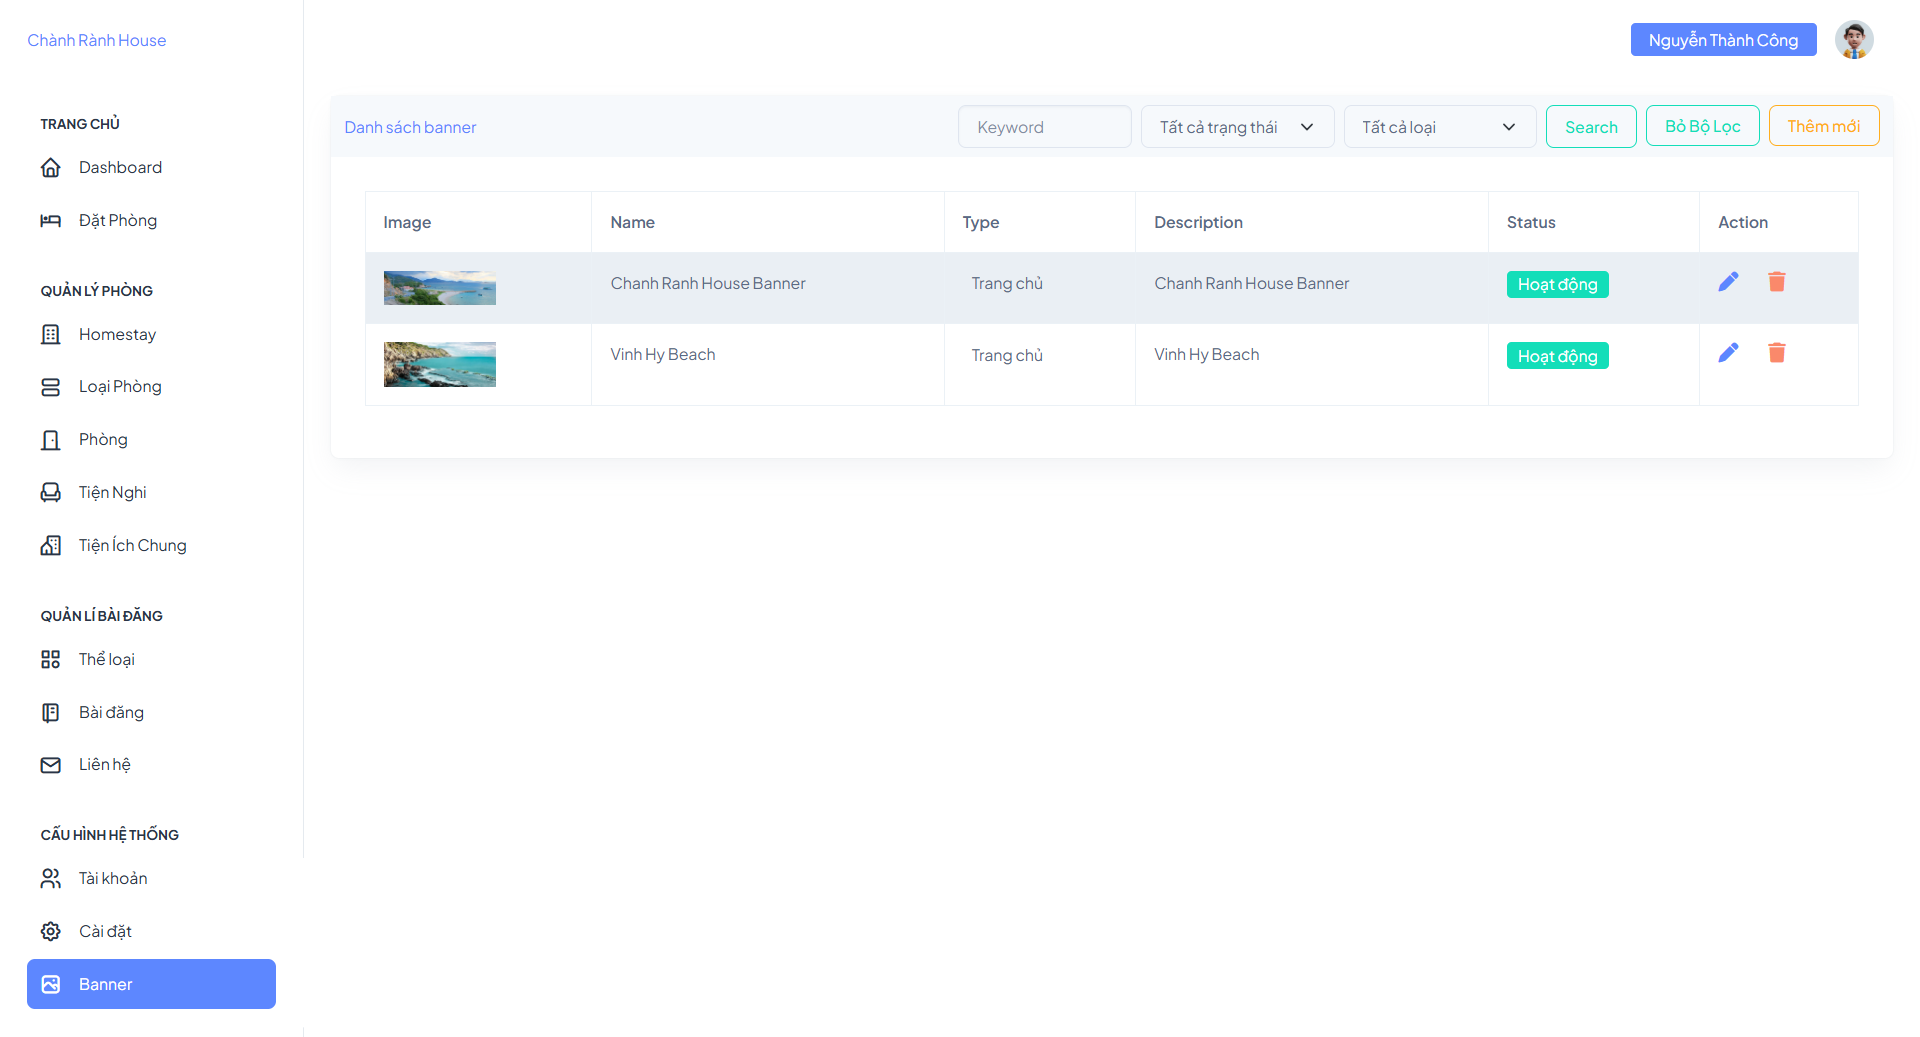Delete the Chanh Ranh House Banner row

tap(1777, 282)
